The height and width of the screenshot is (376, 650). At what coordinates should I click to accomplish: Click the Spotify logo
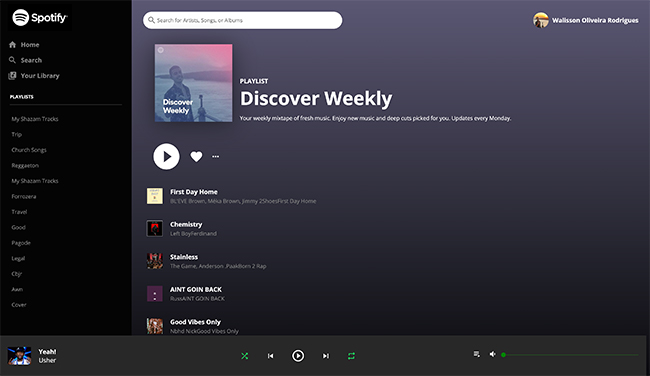[39, 17]
